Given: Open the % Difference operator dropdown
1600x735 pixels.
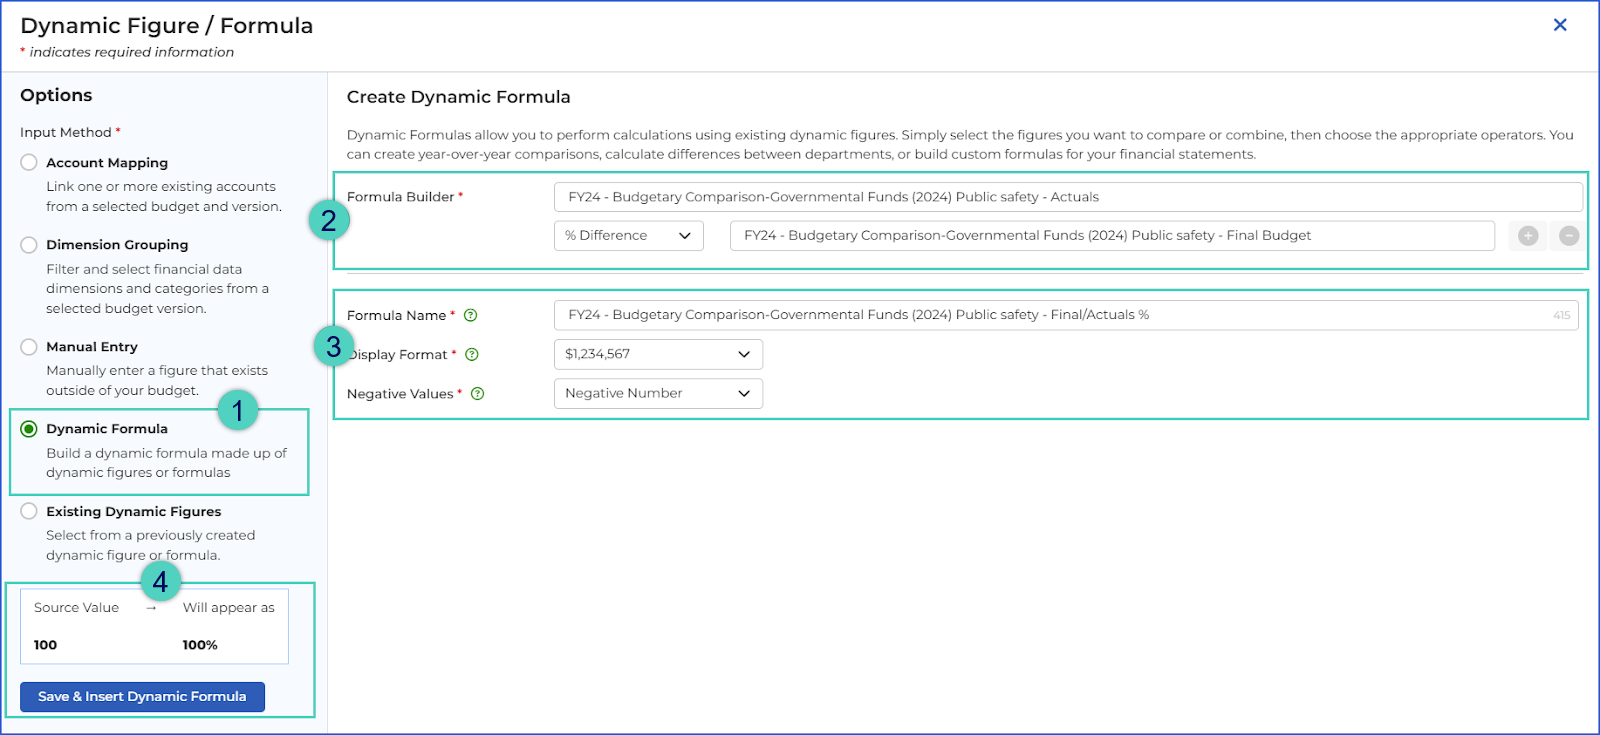Looking at the screenshot, I should click(x=629, y=236).
